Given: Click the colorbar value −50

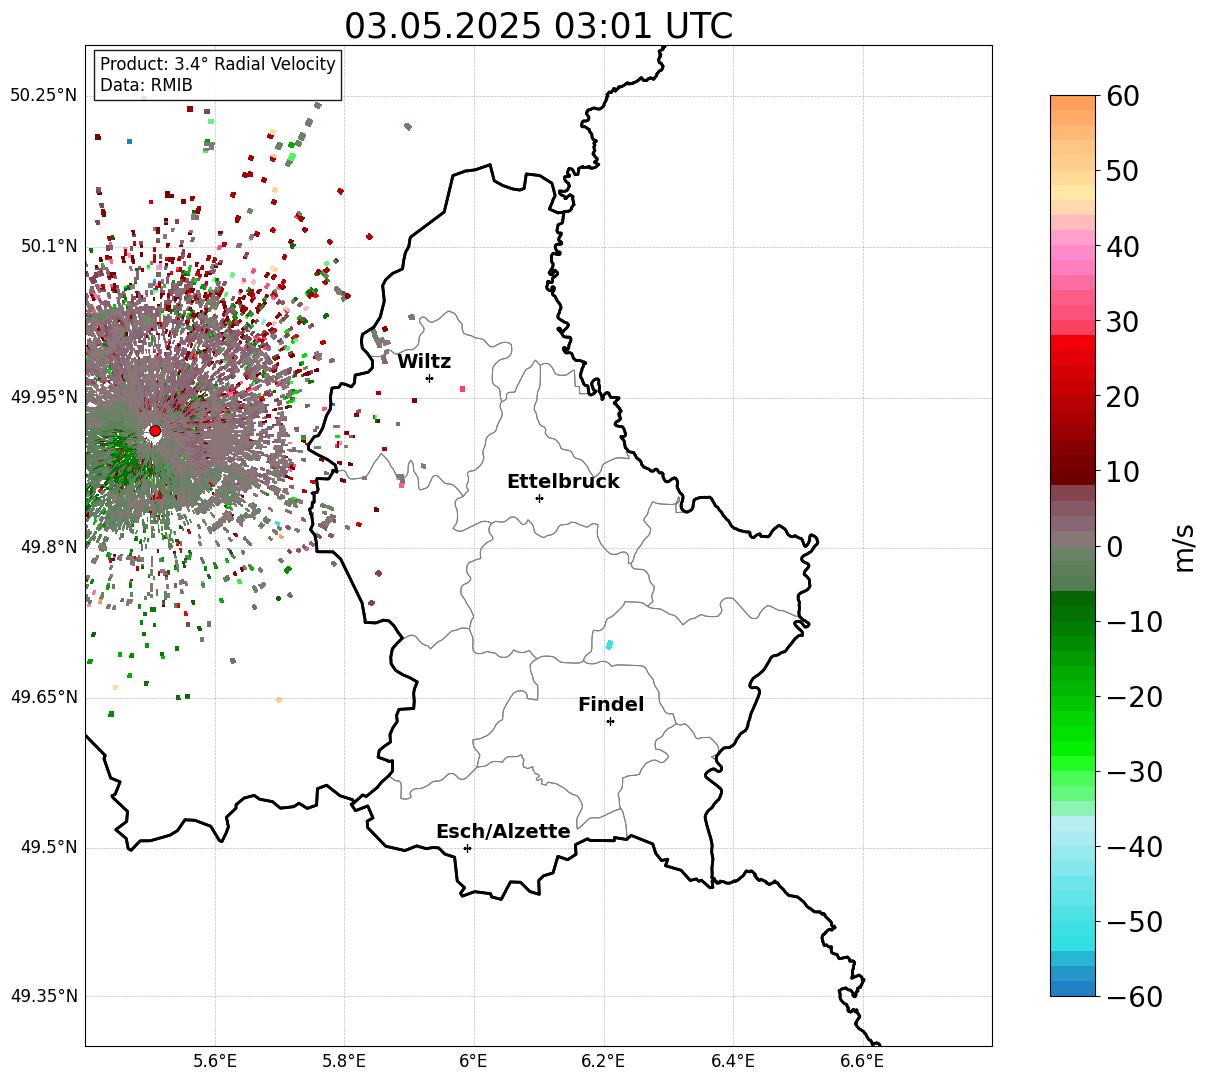Looking at the screenshot, I should [x=1134, y=922].
